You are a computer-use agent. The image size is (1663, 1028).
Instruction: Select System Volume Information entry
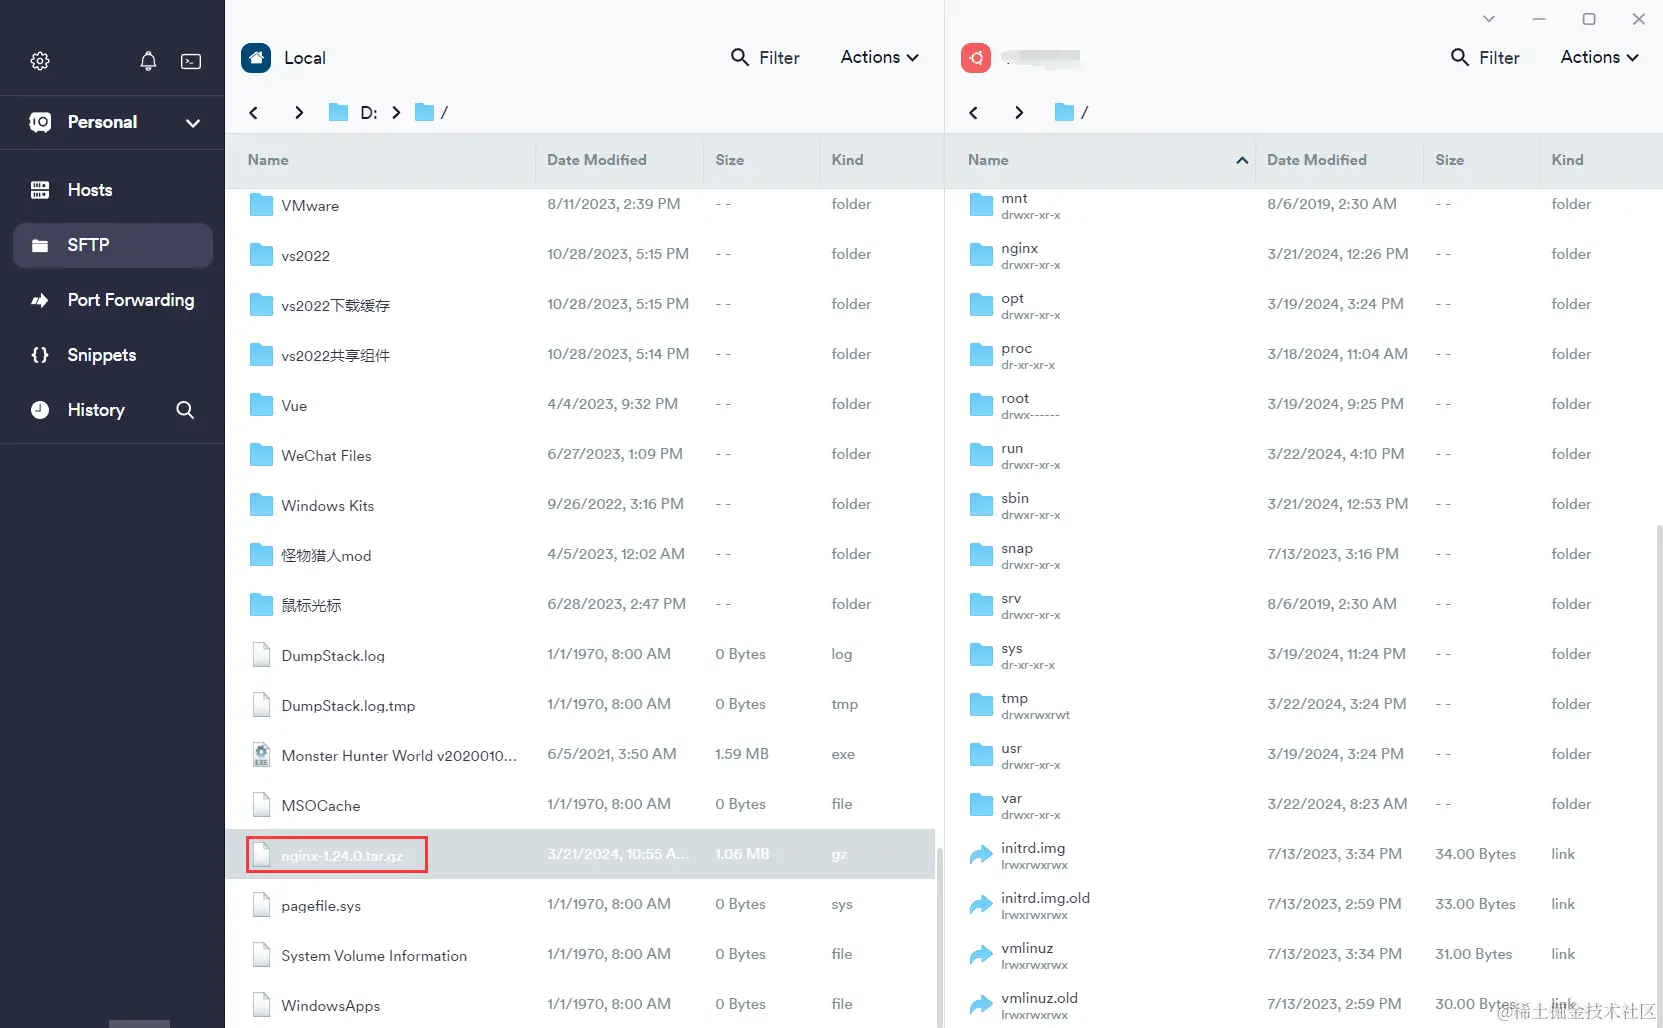pyautogui.click(x=580, y=955)
